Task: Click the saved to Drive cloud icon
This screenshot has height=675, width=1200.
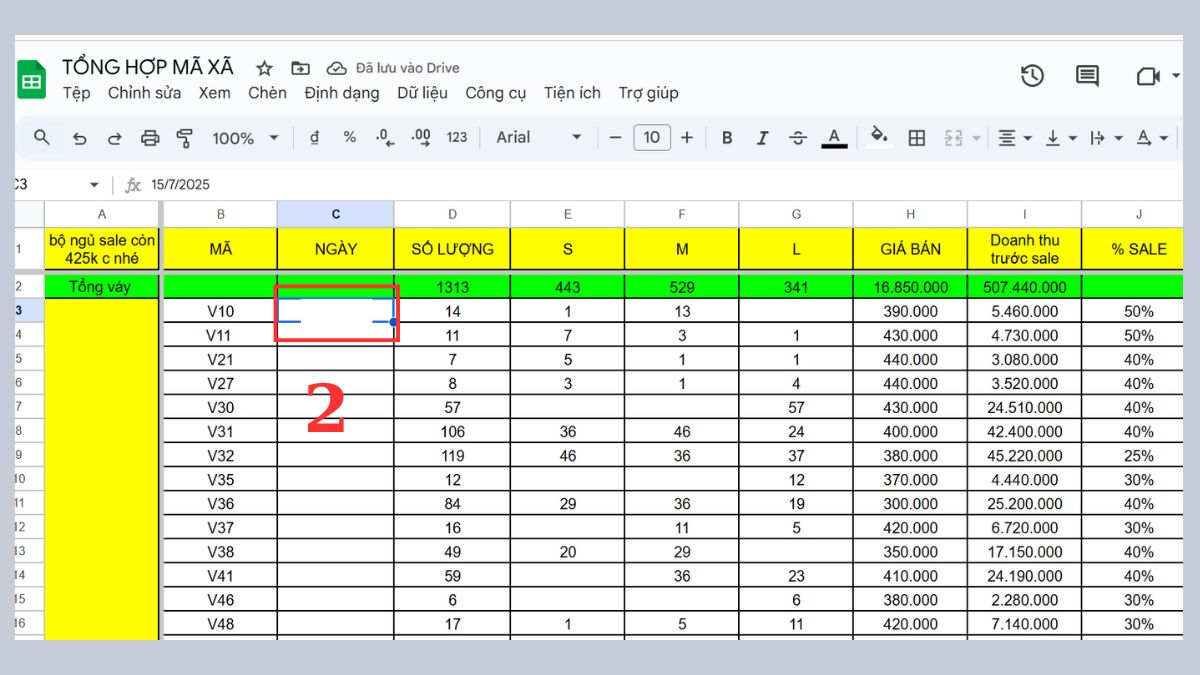Action: (337, 68)
